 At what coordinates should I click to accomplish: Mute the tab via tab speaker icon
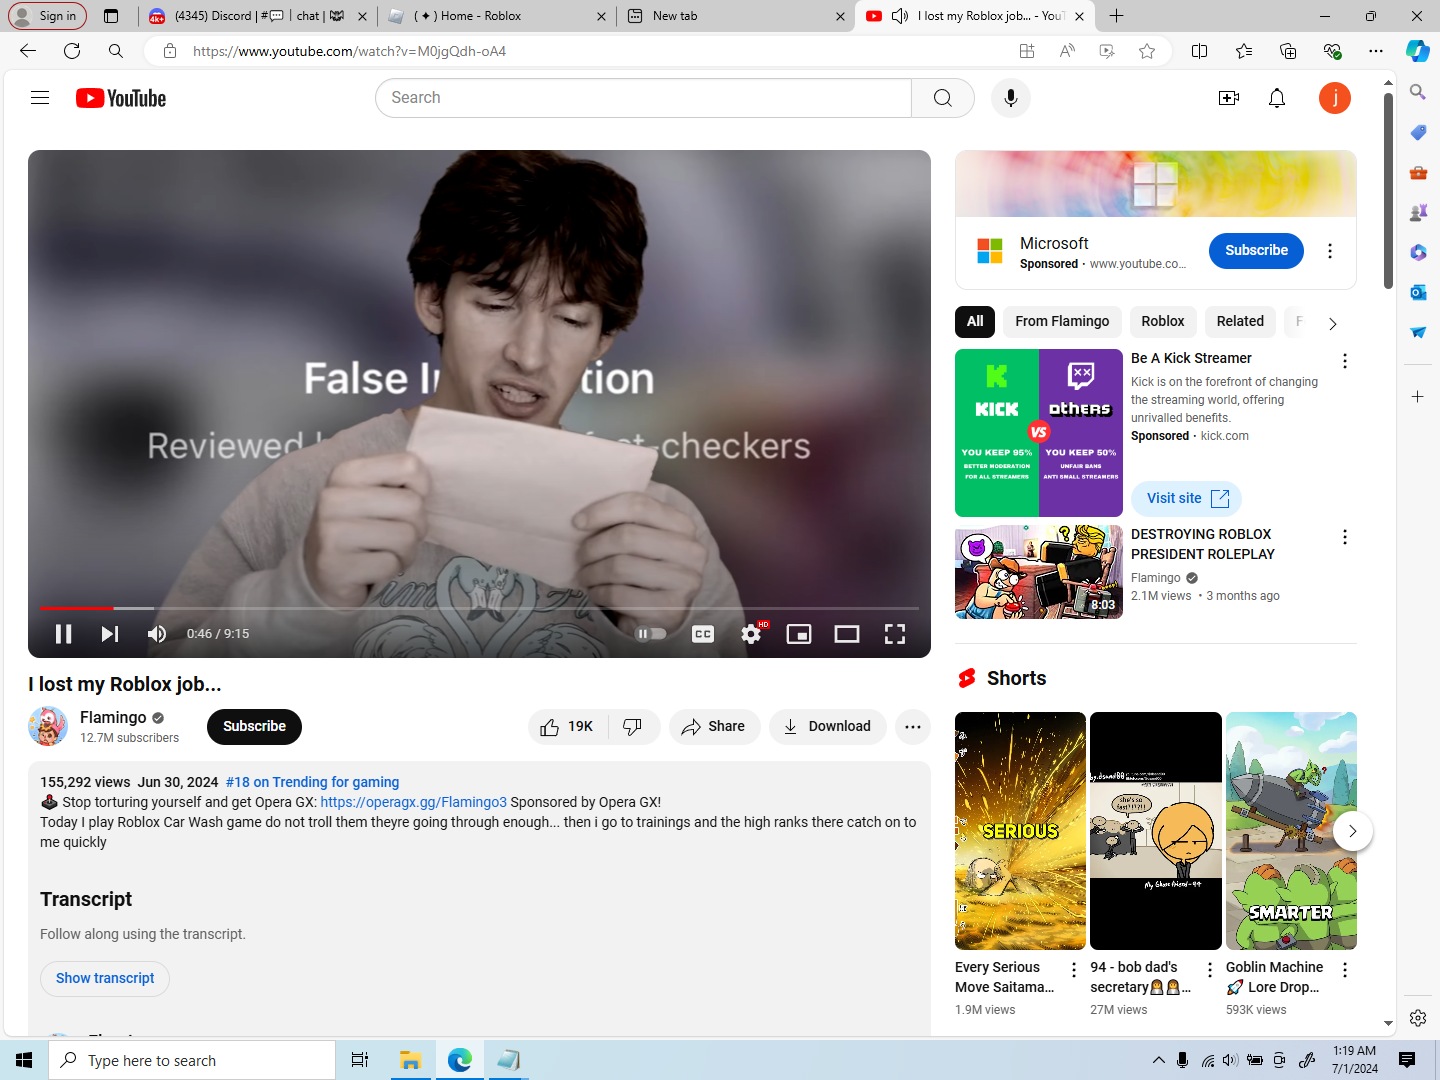coord(900,16)
